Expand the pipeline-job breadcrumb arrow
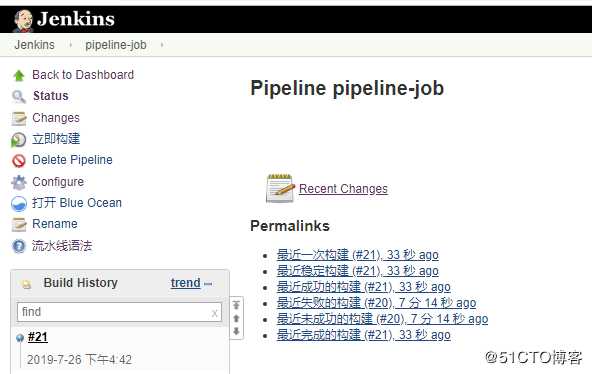The image size is (592, 374). coord(162,45)
